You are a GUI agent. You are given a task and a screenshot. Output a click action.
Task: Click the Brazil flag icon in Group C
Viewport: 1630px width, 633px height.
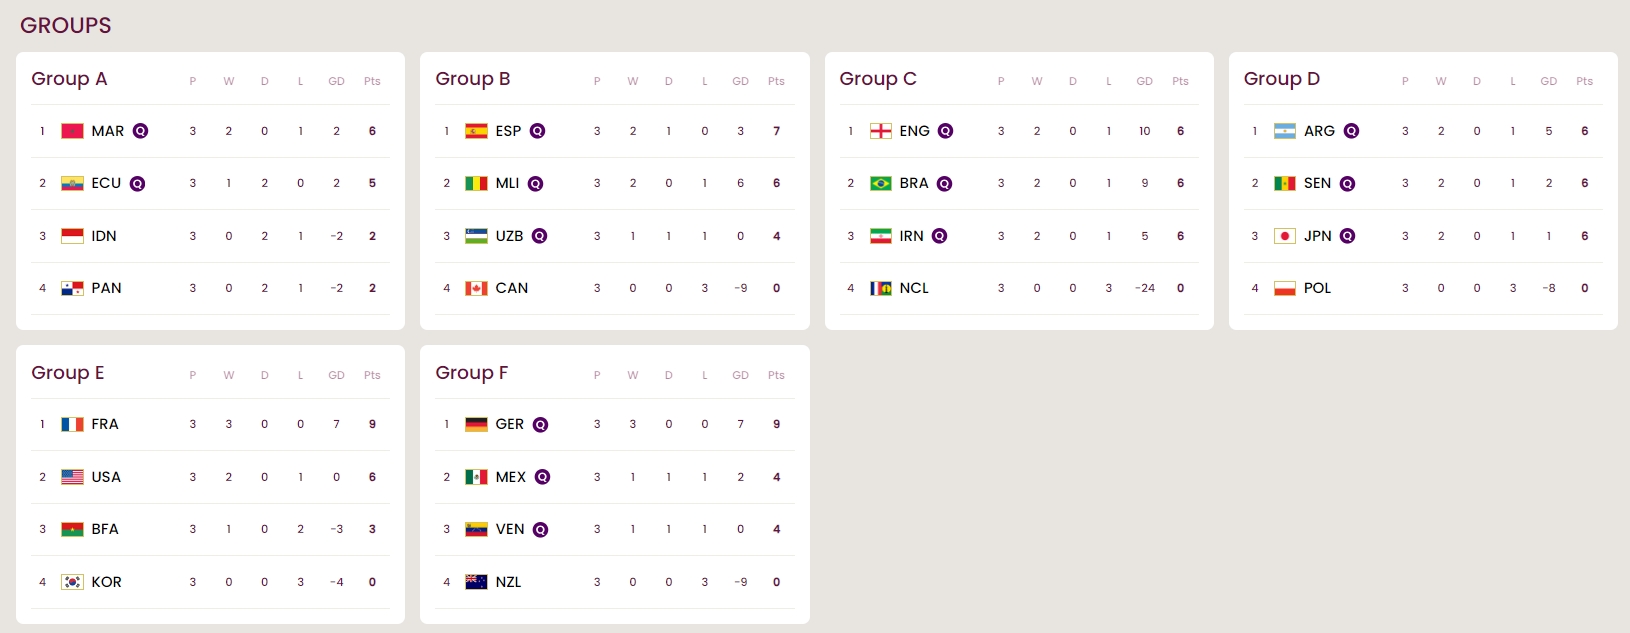(880, 184)
